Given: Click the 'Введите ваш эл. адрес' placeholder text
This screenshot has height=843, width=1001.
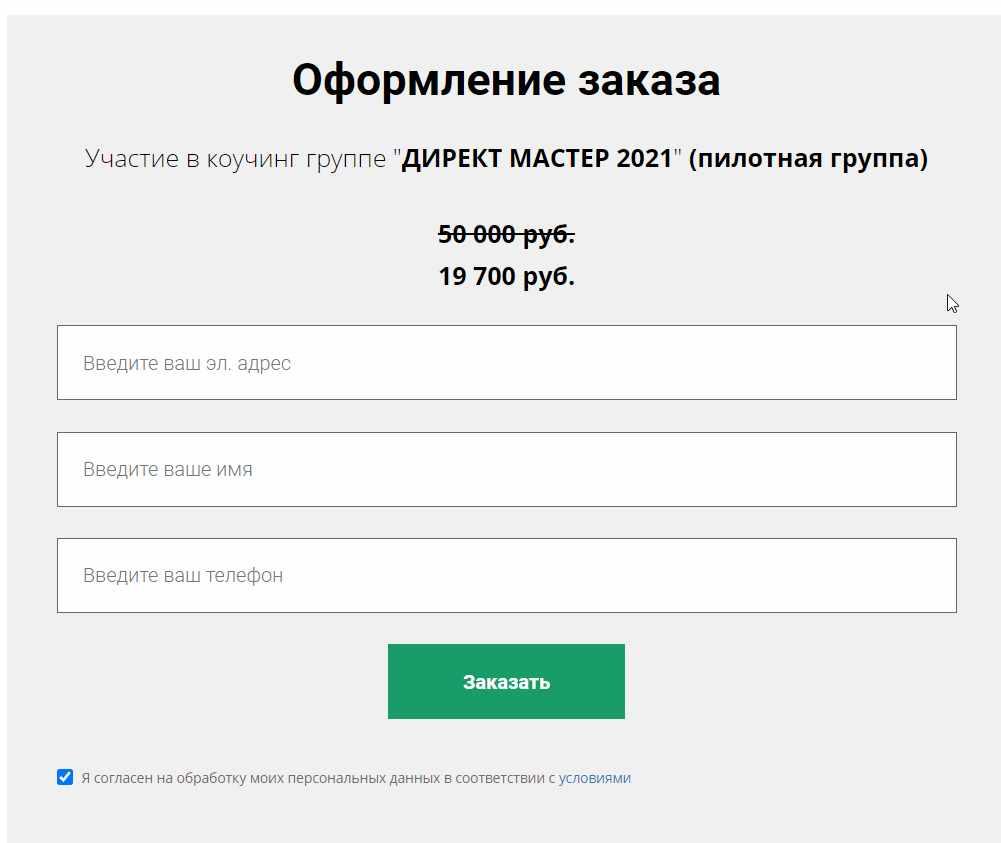Looking at the screenshot, I should pos(187,363).
